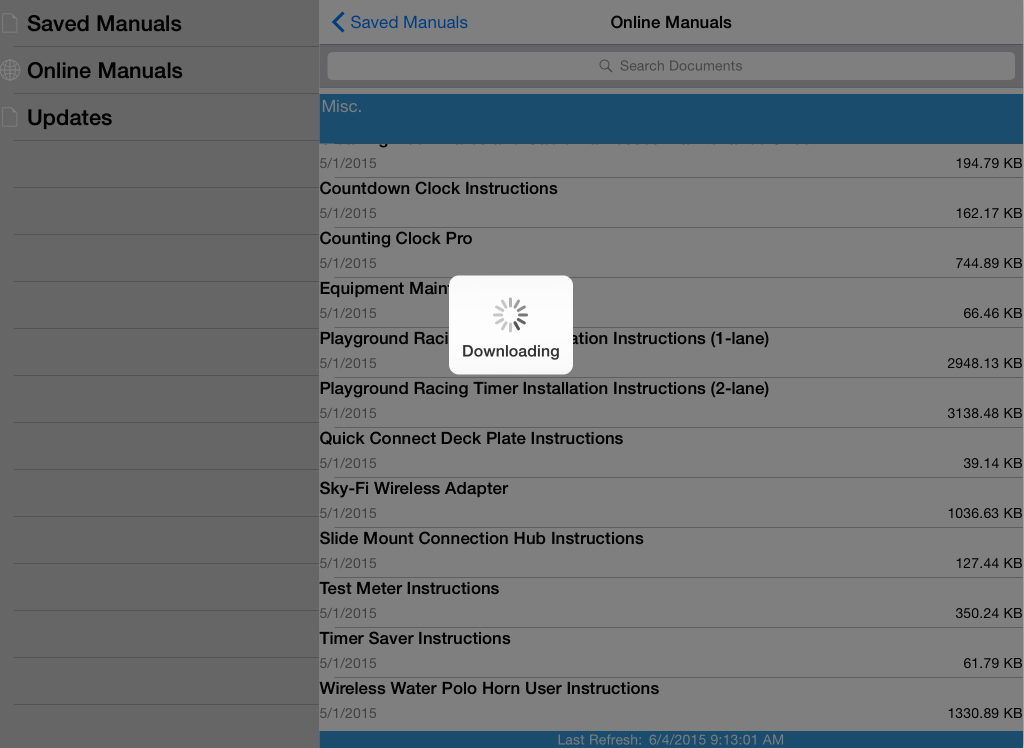Click the 194.79 KB file size
Screen dimensions: 1024x748
(x=988, y=163)
